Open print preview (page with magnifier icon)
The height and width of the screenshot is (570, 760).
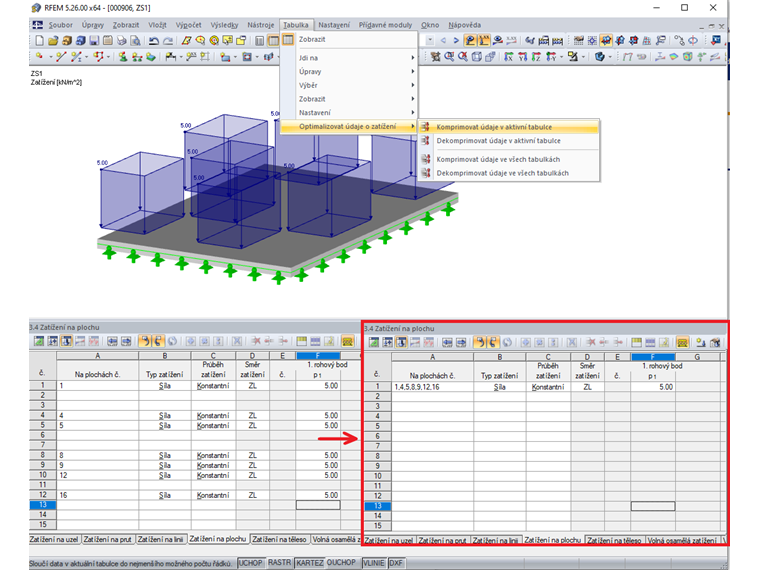[x=135, y=41]
